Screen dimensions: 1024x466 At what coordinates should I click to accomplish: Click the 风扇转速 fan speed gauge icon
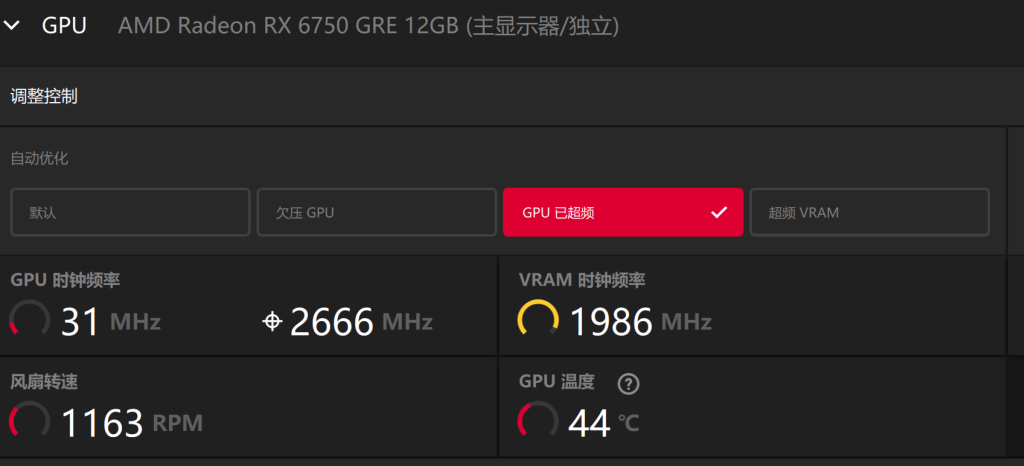(x=29, y=422)
